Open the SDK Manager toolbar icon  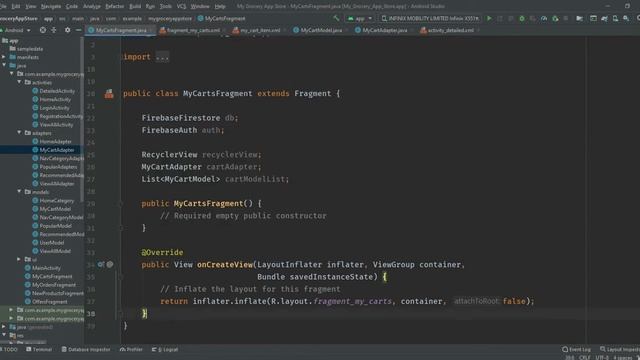(x=626, y=18)
